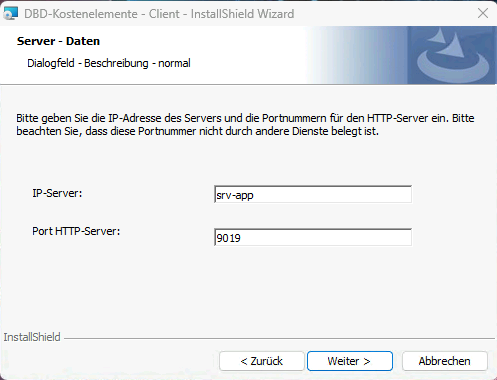The height and width of the screenshot is (380, 497).
Task: Click the 'Port HTTP-Server:' label
Action: tap(76, 231)
